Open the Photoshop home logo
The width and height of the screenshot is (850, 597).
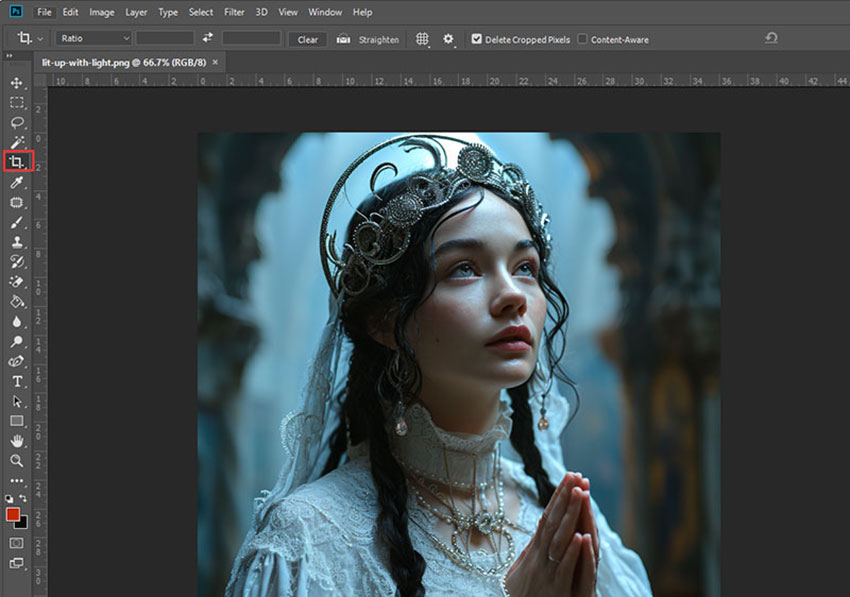tap(16, 11)
